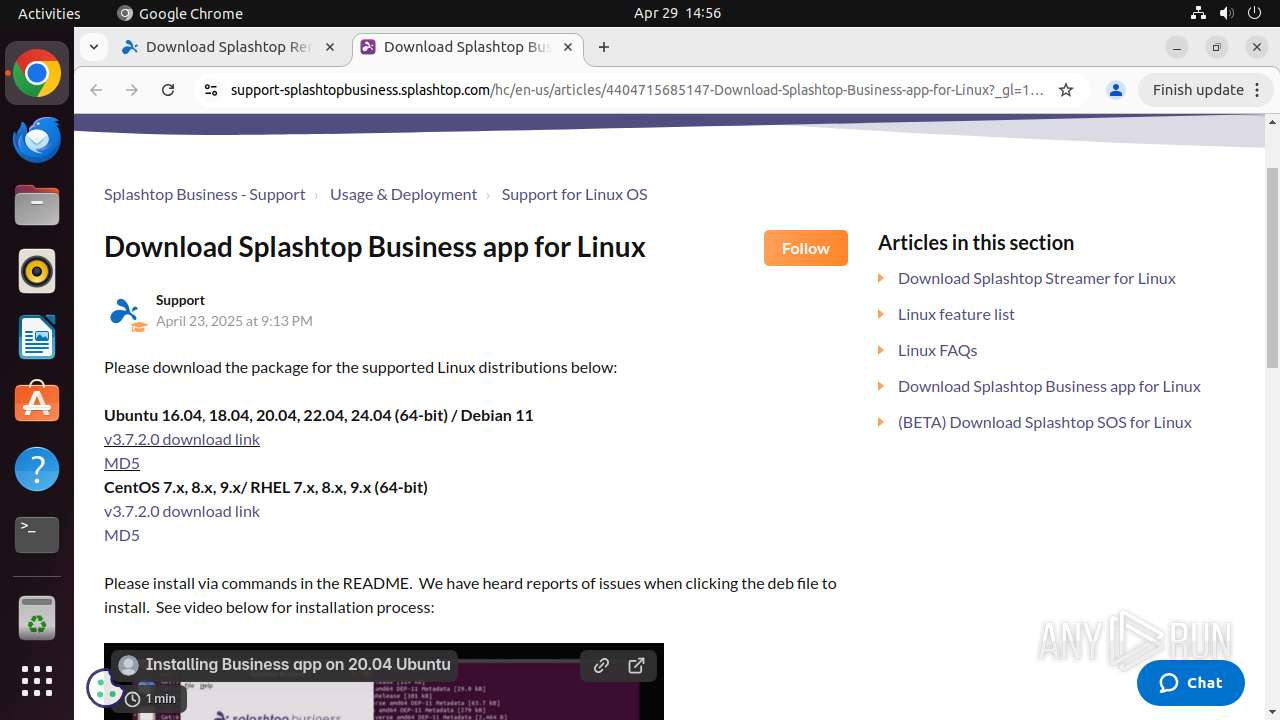Open the Chrome menu three dots

pyautogui.click(x=1258, y=90)
